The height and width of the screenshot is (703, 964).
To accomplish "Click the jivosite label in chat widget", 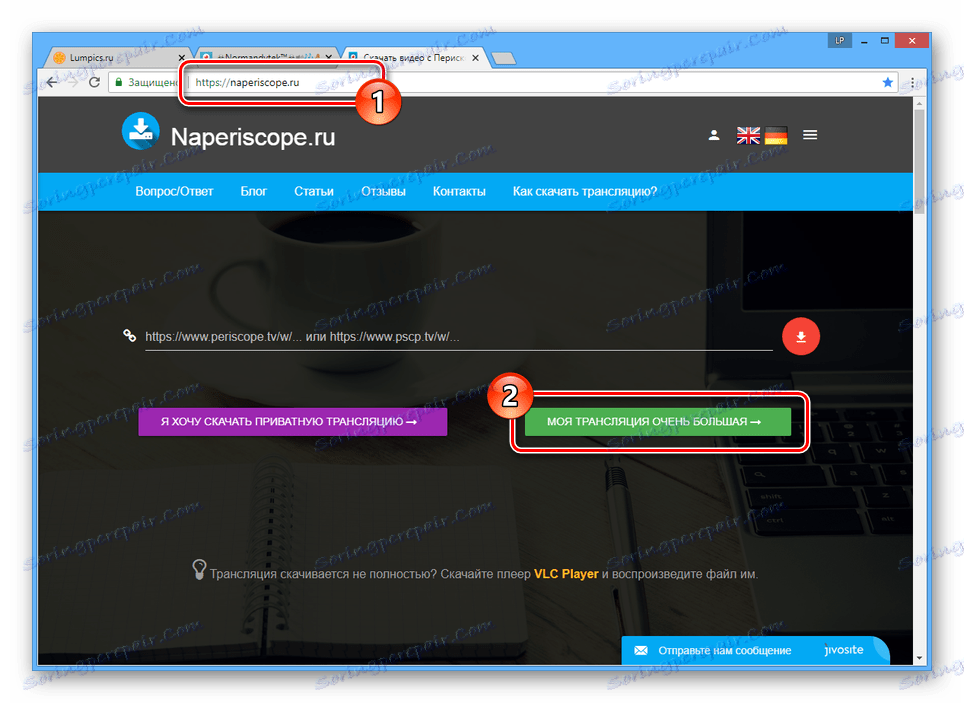I will 844,650.
